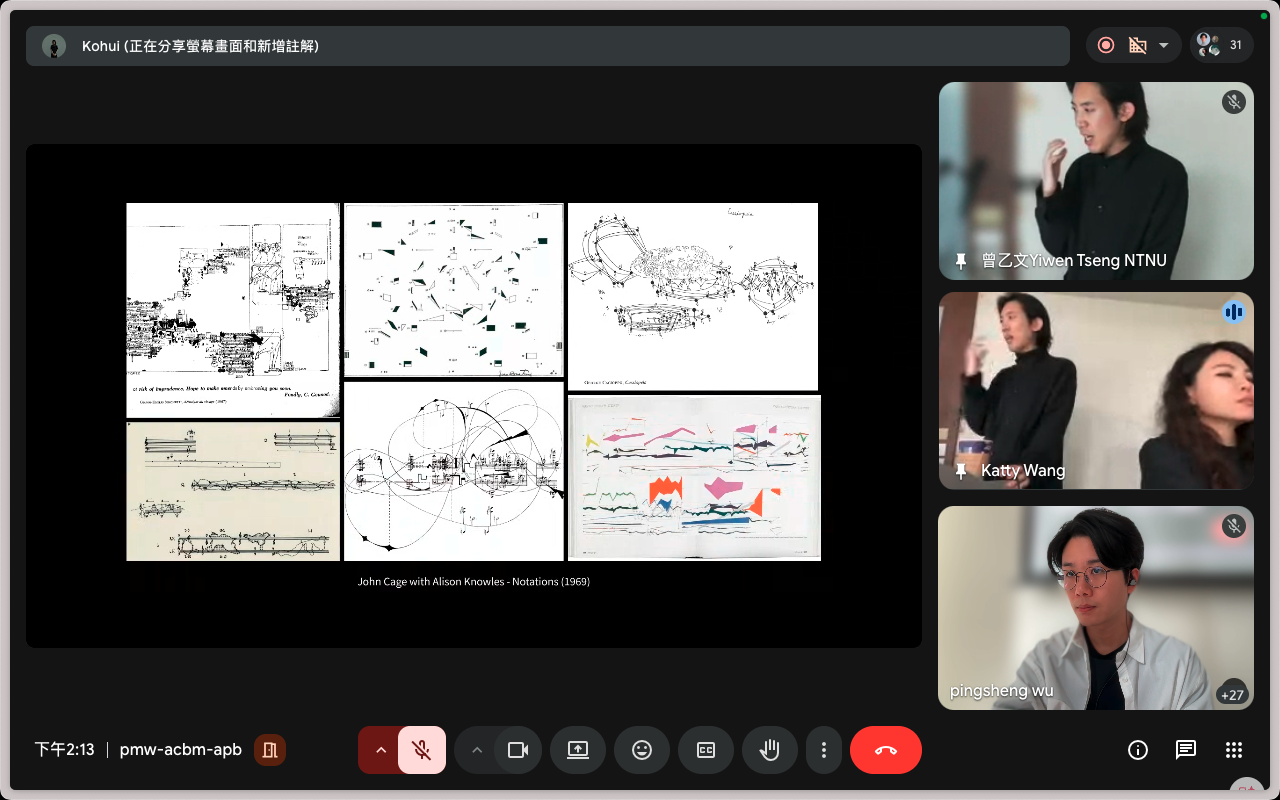
Task: Click the audio indicator on Katty Wang's tile
Action: click(x=1234, y=312)
